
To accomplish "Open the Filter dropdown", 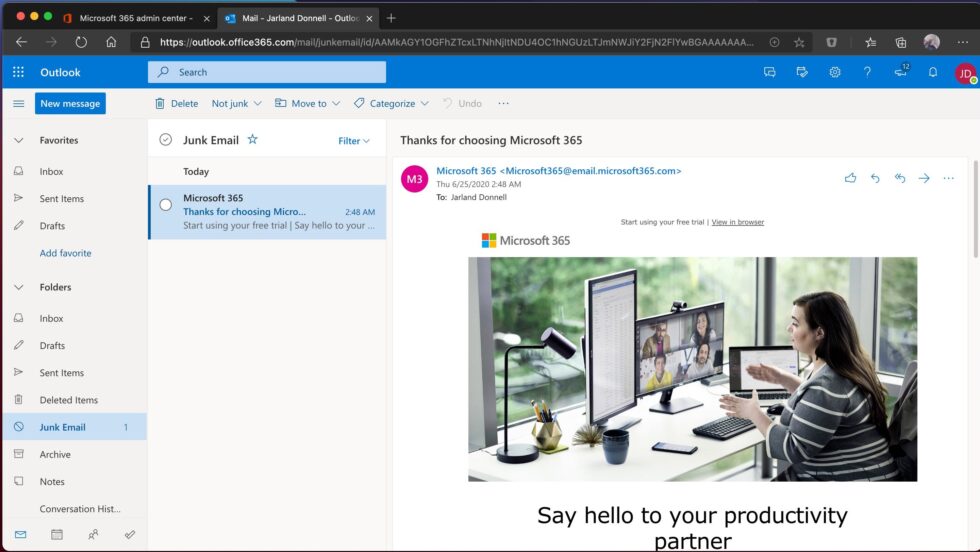I will click(x=353, y=141).
